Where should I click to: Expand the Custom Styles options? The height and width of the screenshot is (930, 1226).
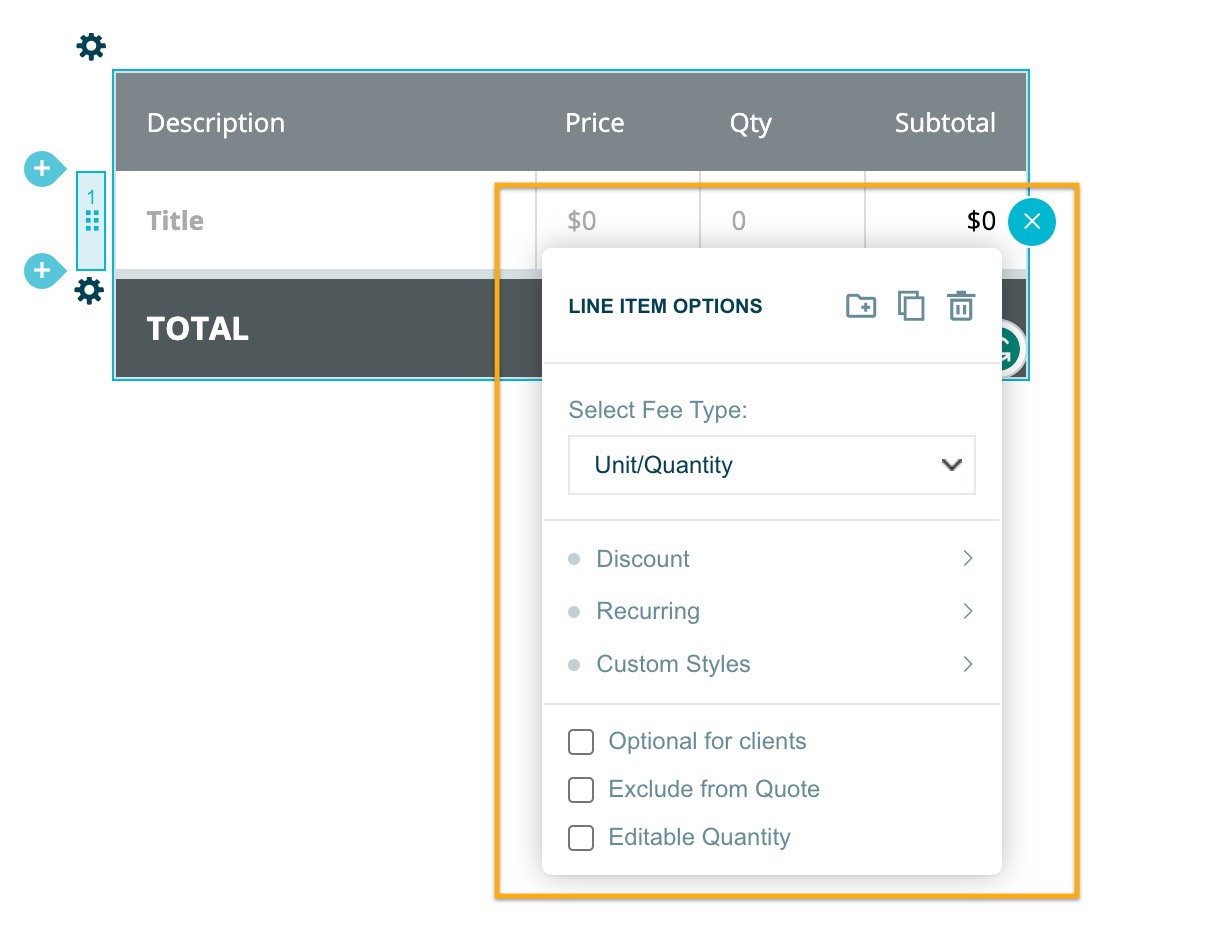coord(772,664)
